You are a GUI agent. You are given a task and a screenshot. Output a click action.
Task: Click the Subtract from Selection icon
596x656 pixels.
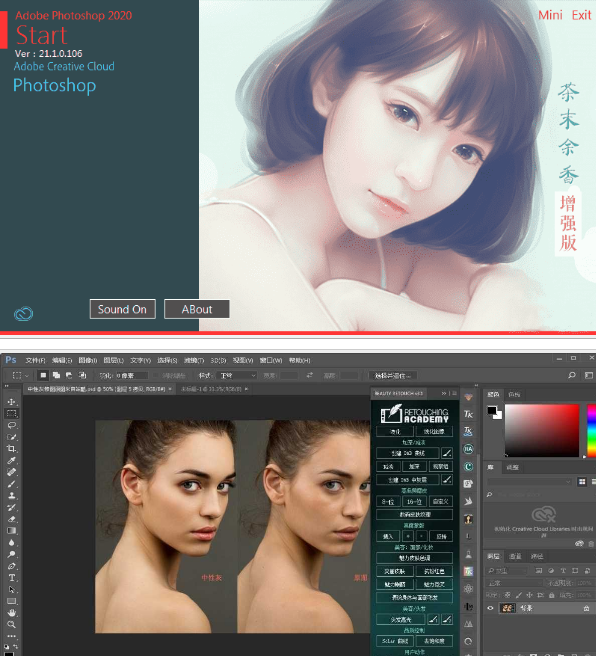pos(69,375)
